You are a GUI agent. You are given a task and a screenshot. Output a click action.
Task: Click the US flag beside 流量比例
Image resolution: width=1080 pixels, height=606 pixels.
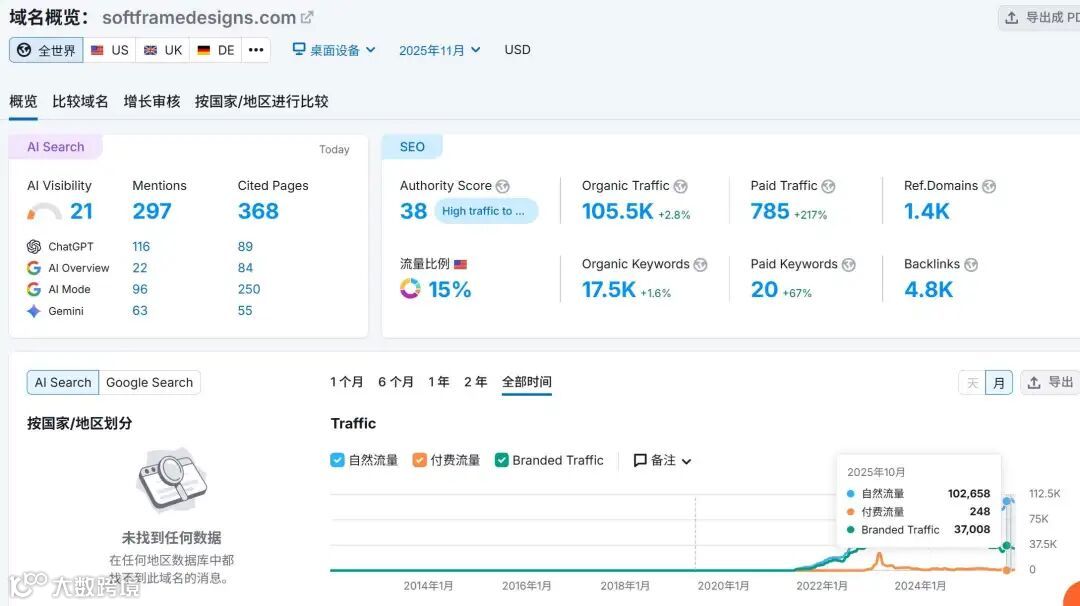tap(461, 264)
